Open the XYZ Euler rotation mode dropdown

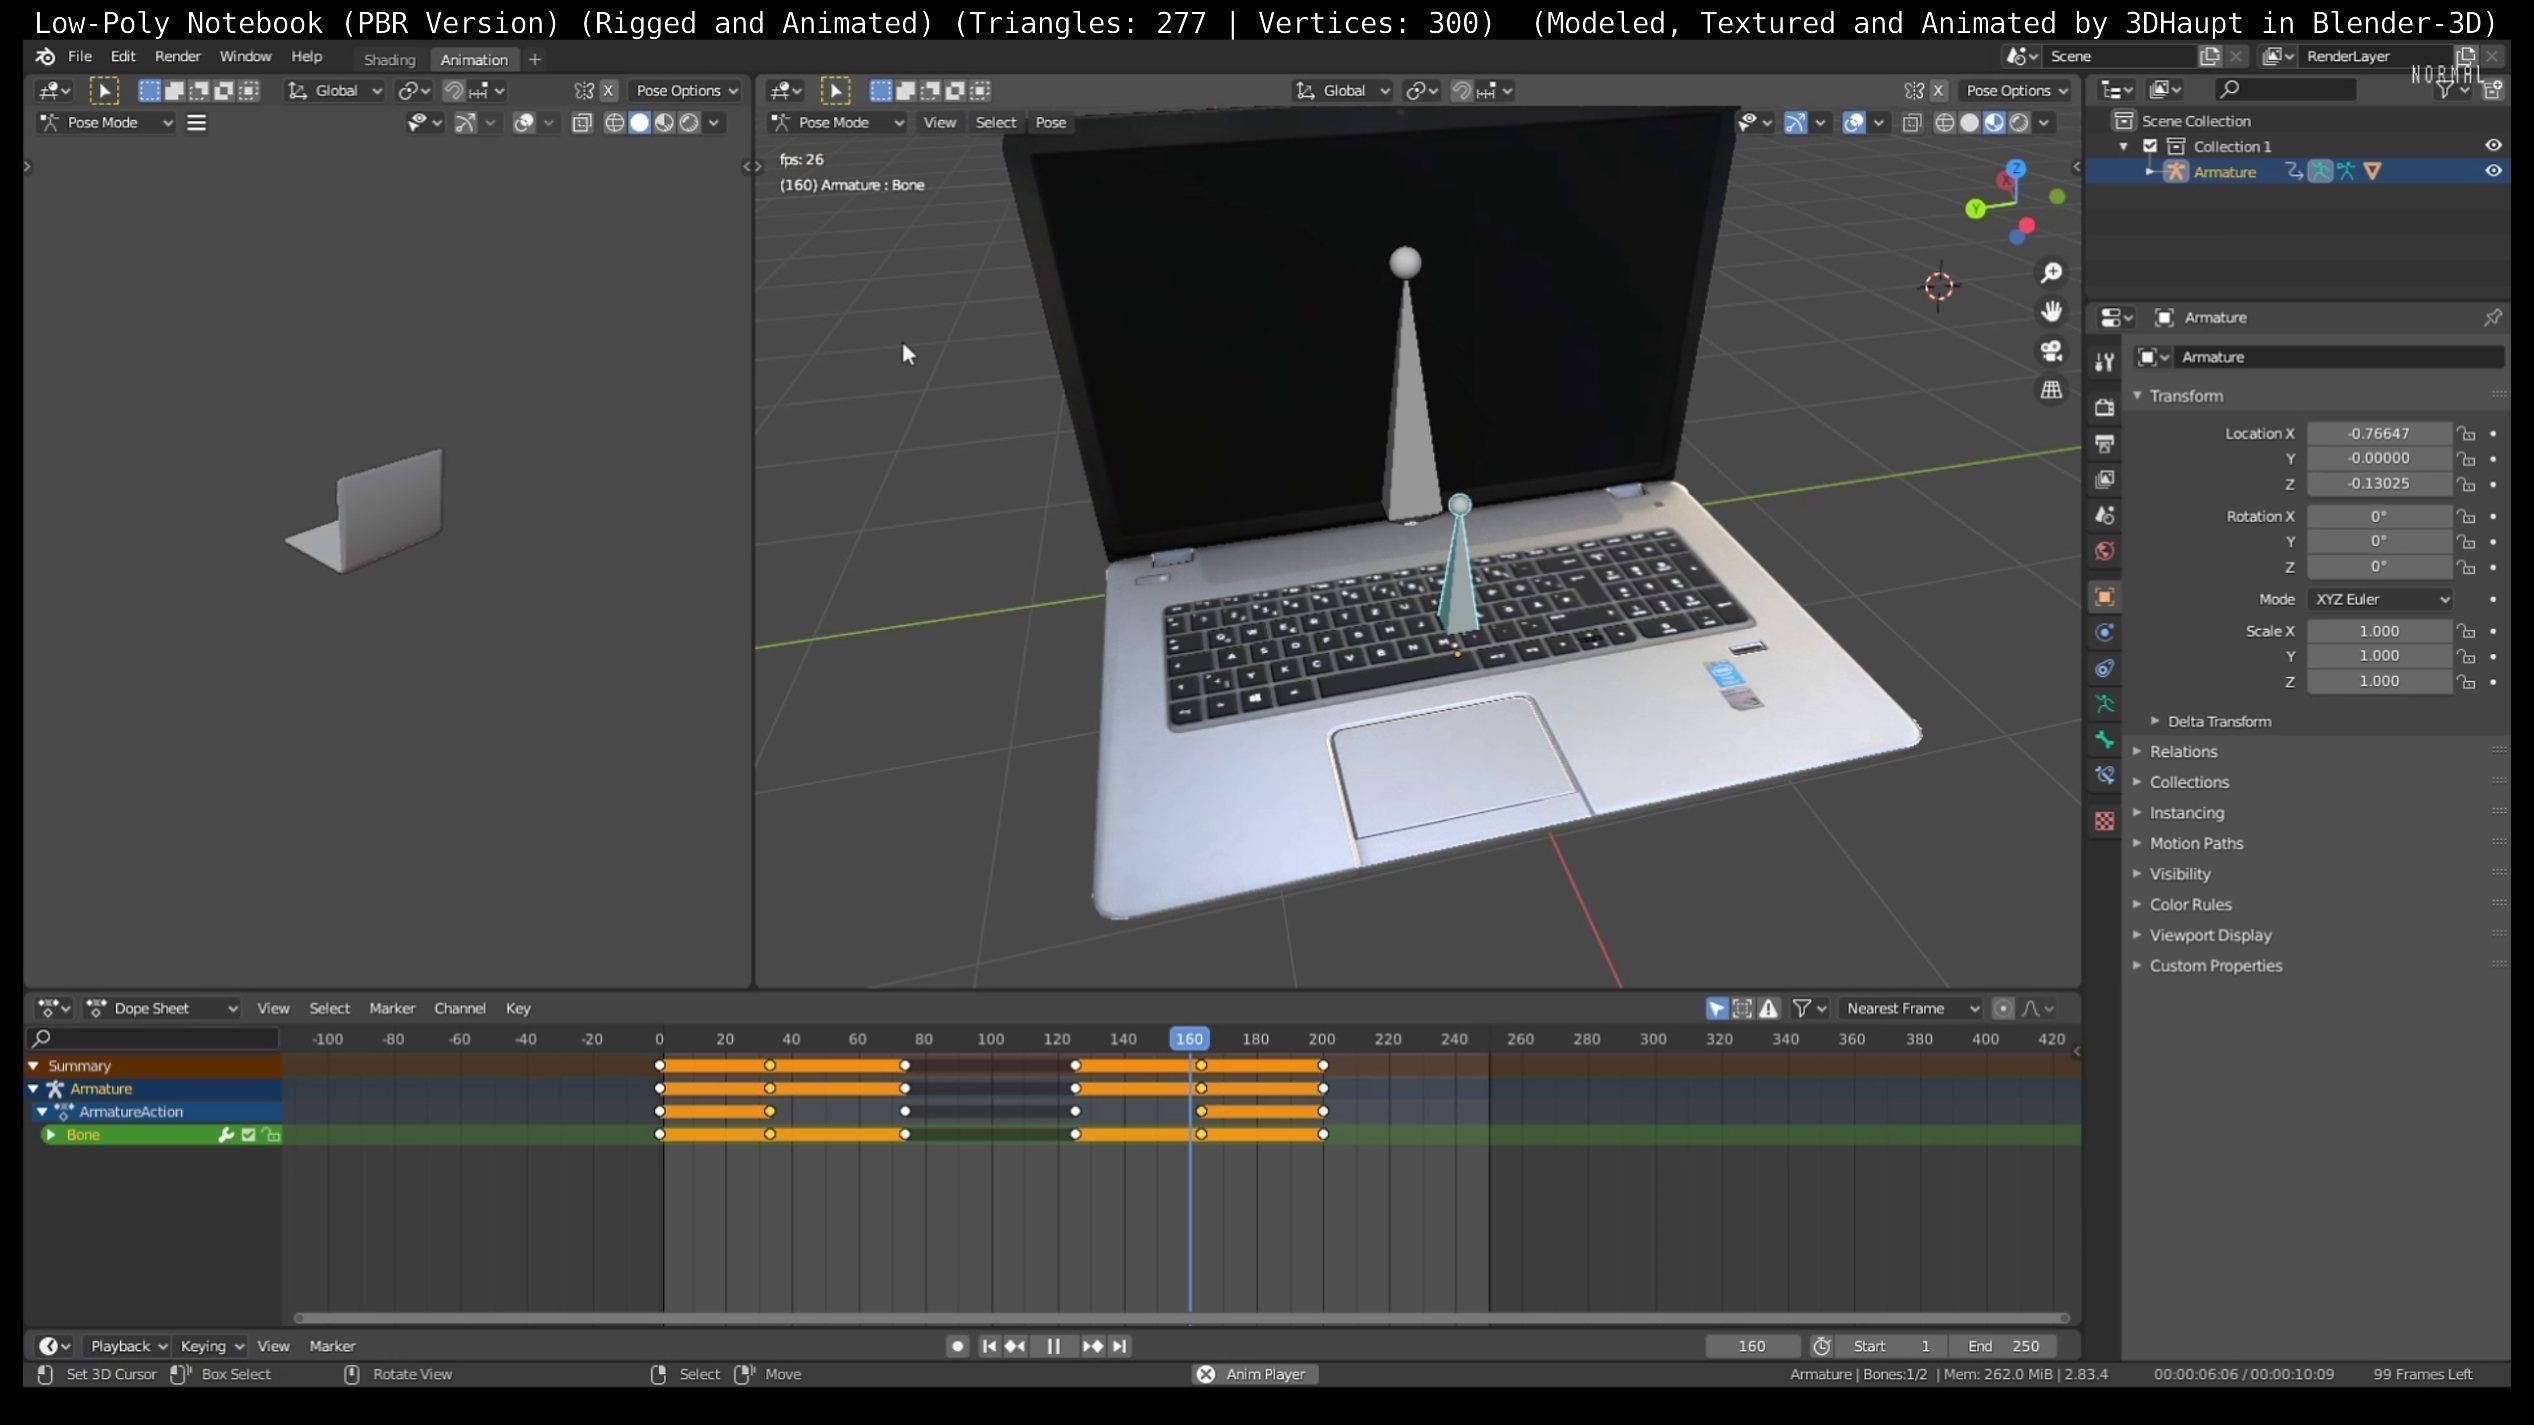[2380, 599]
